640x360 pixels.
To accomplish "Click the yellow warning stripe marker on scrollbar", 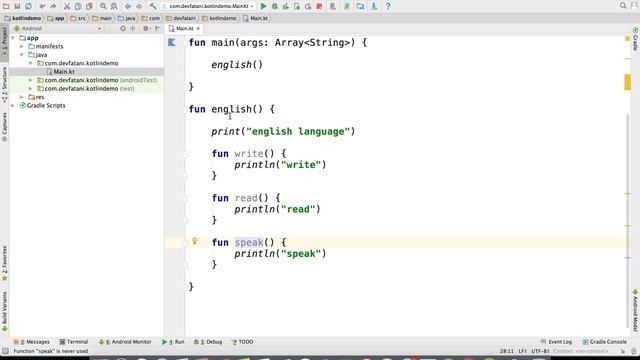I will click(x=627, y=82).
